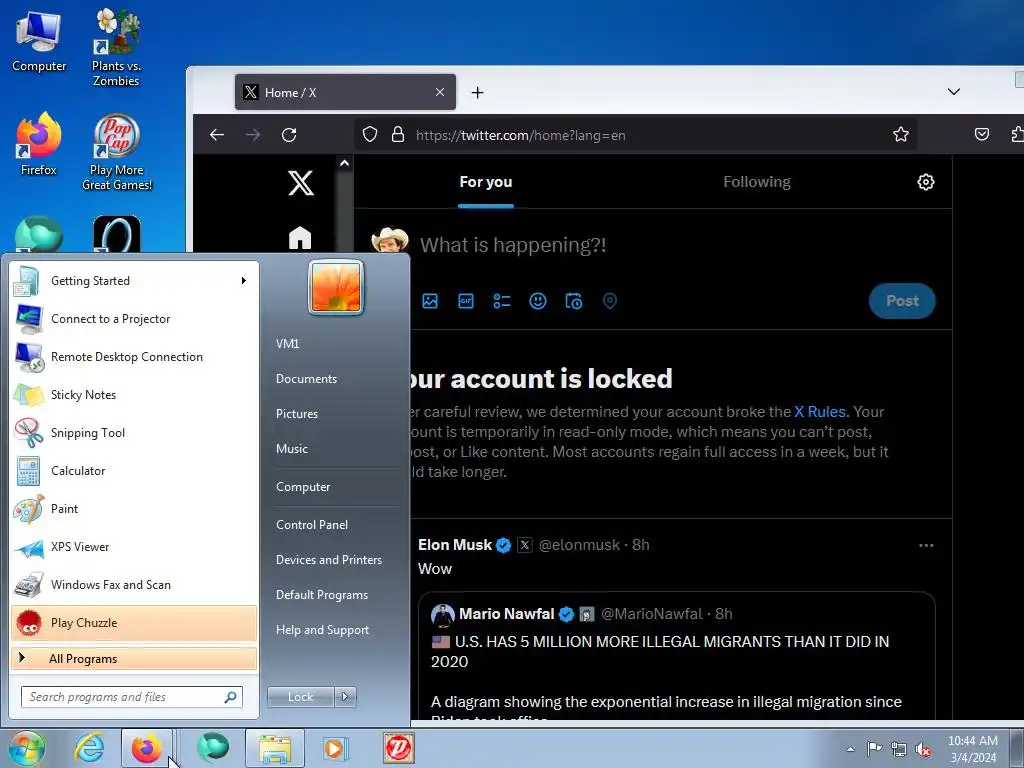Open Play More Great Games shortcut
The height and width of the screenshot is (768, 1024).
pos(116,152)
